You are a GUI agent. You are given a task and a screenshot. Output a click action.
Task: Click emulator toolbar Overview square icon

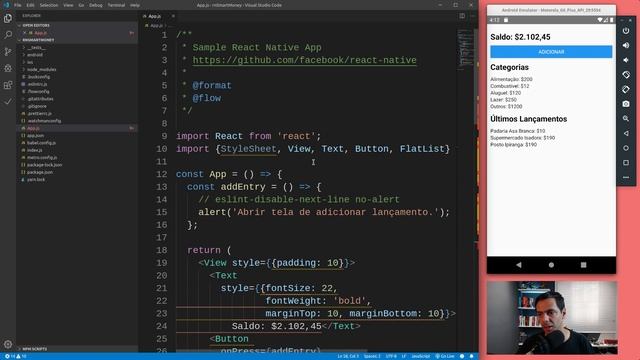pyautogui.click(x=626, y=163)
